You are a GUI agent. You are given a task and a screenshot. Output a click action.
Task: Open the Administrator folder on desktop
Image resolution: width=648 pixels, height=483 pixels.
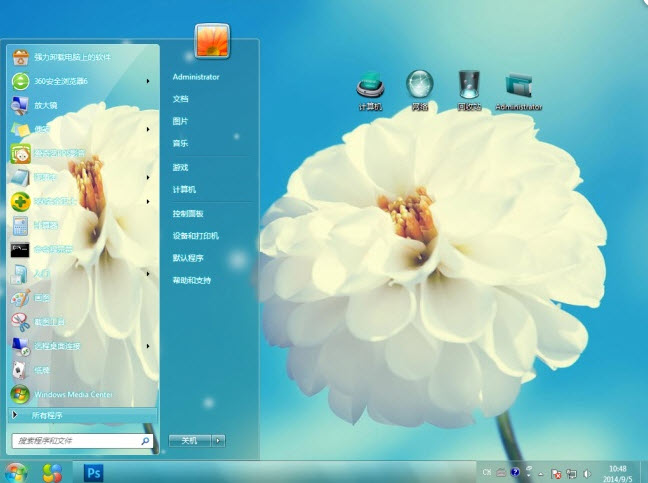click(518, 88)
